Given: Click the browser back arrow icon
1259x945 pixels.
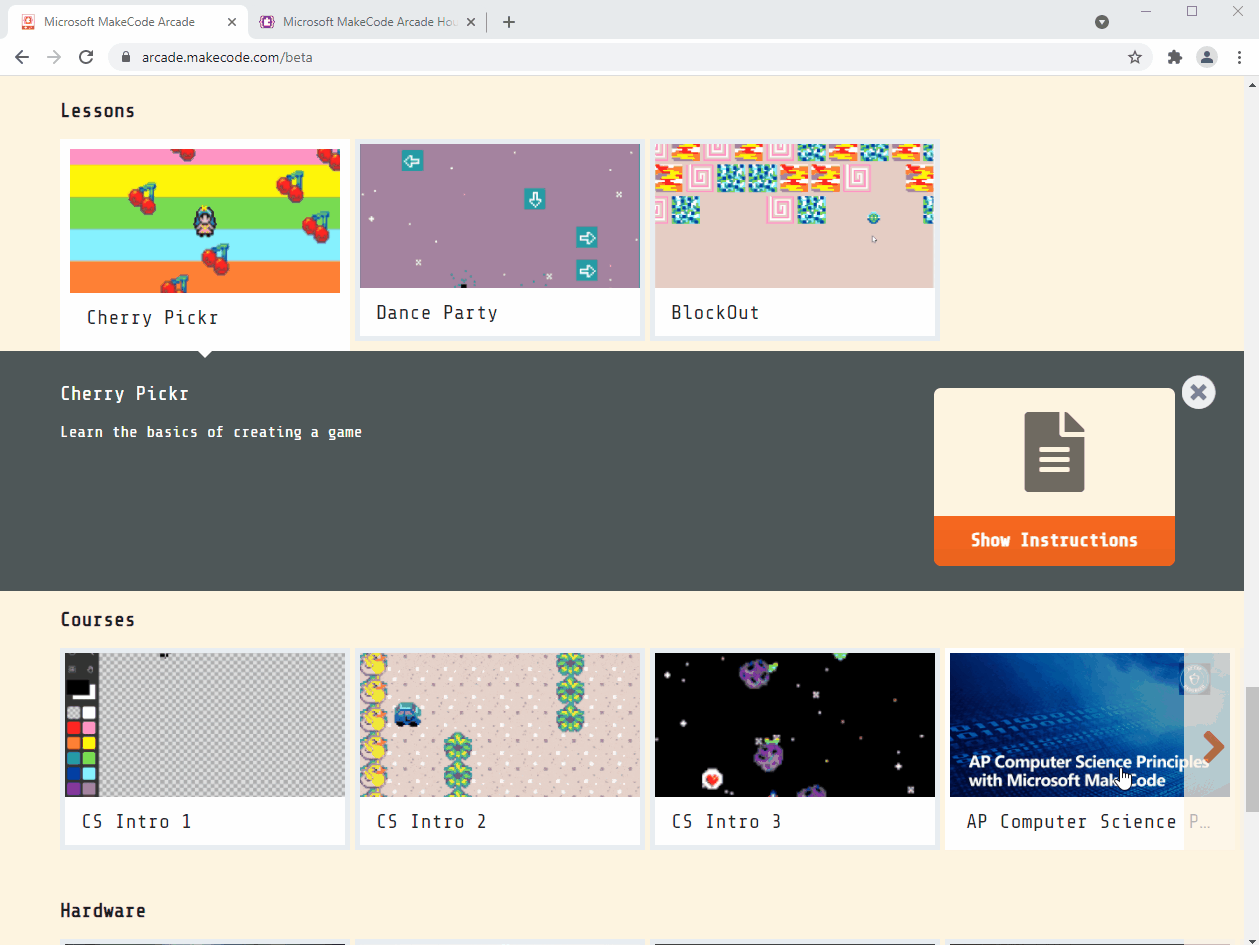Looking at the screenshot, I should click(x=22, y=57).
